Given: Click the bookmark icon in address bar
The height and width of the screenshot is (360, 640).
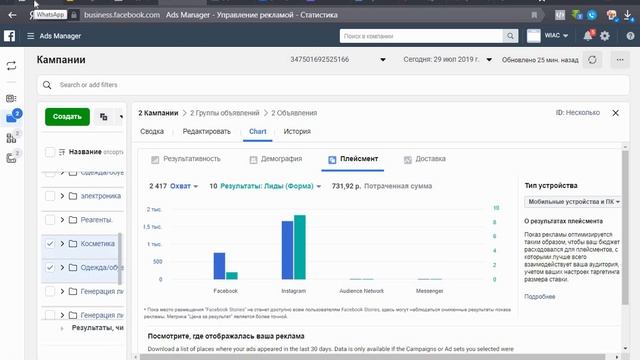Looking at the screenshot, I should tap(534, 15).
